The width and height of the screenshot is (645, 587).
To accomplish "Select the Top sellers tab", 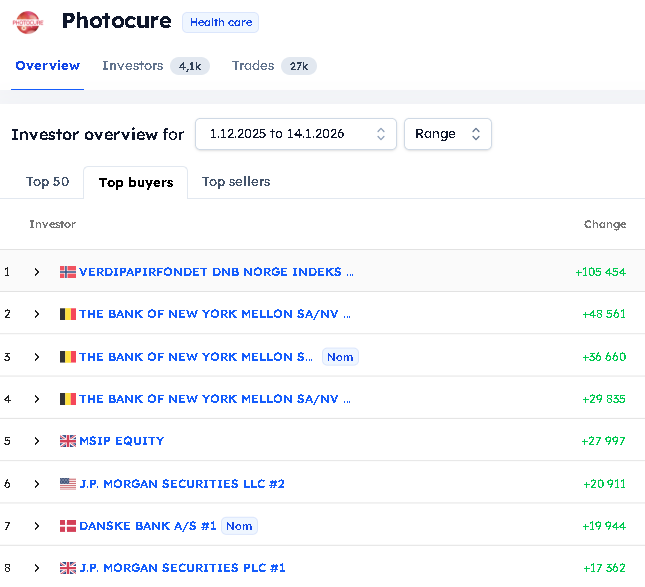I will point(236,182).
